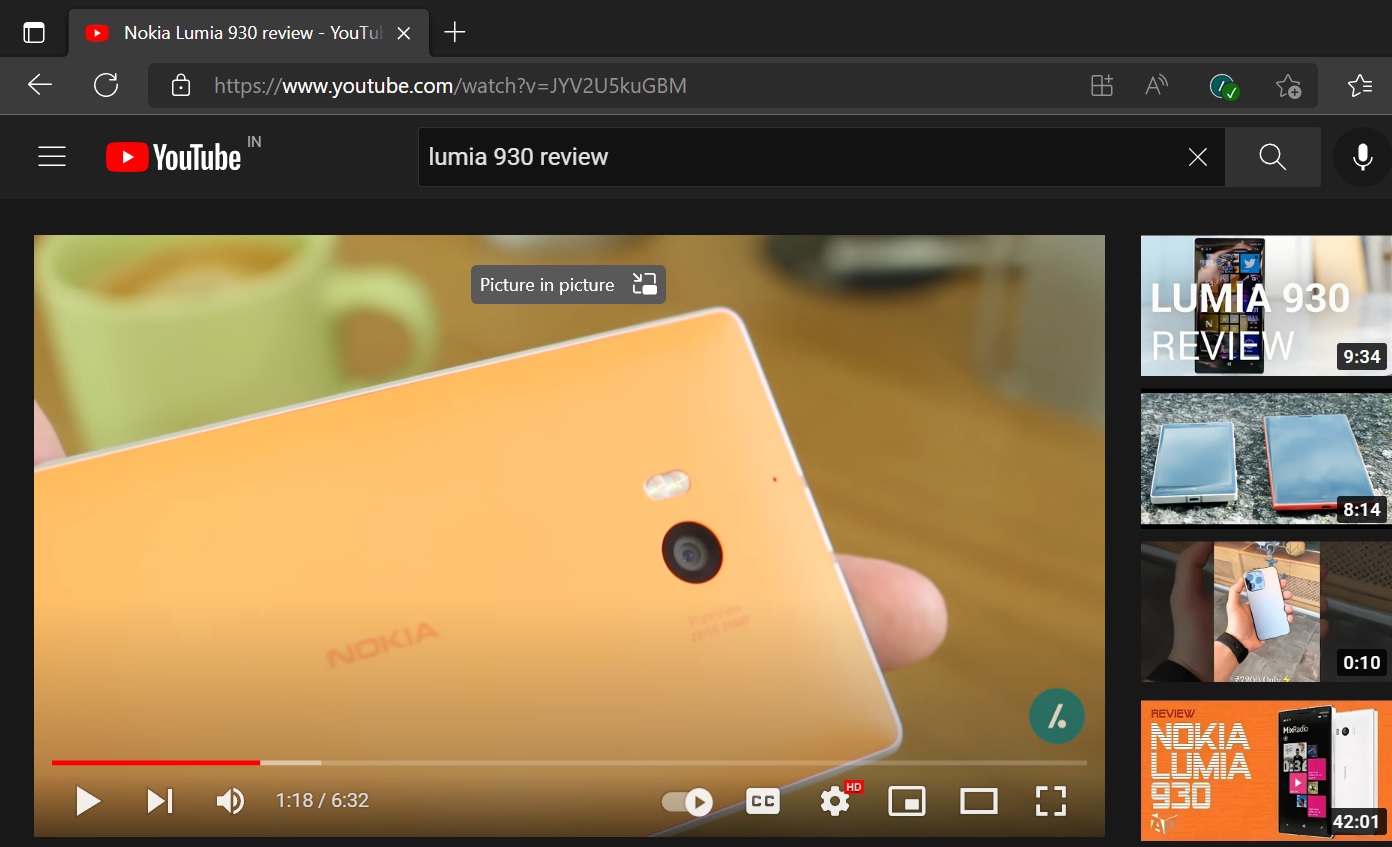
Task: Submit search with the magnifier button
Action: coord(1273,157)
